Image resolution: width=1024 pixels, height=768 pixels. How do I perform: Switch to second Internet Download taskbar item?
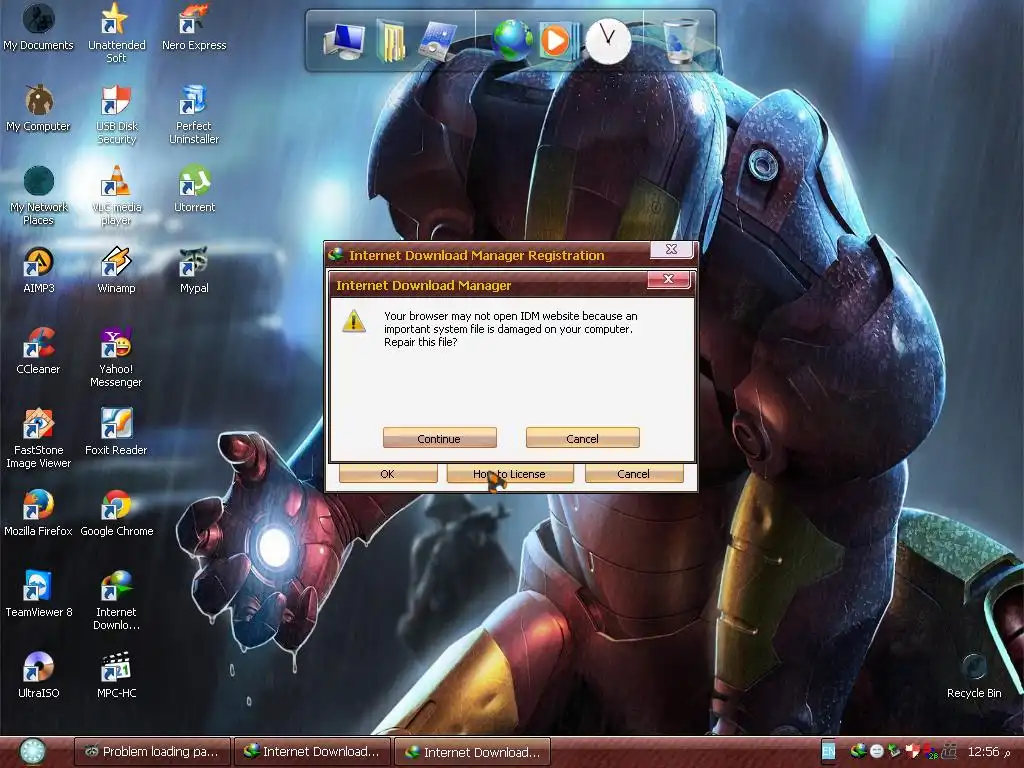(473, 752)
